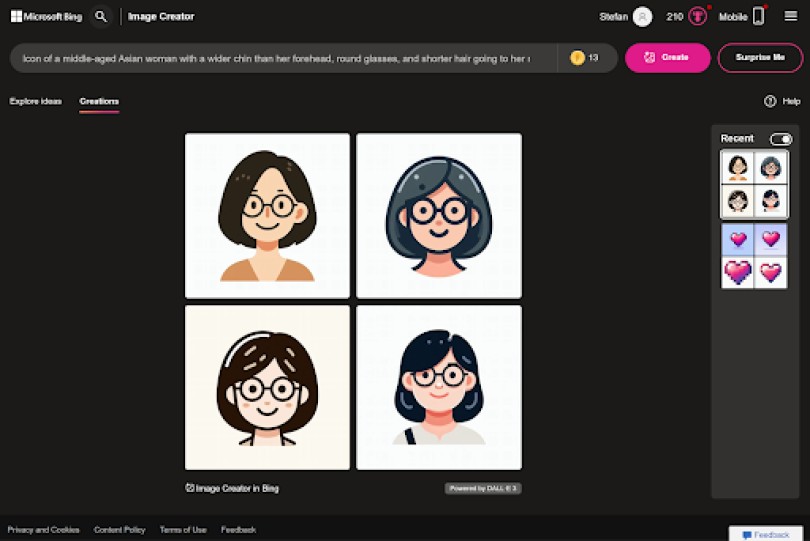The width and height of the screenshot is (810, 541).
Task: Open Stefan's profile avatar
Action: click(x=642, y=17)
